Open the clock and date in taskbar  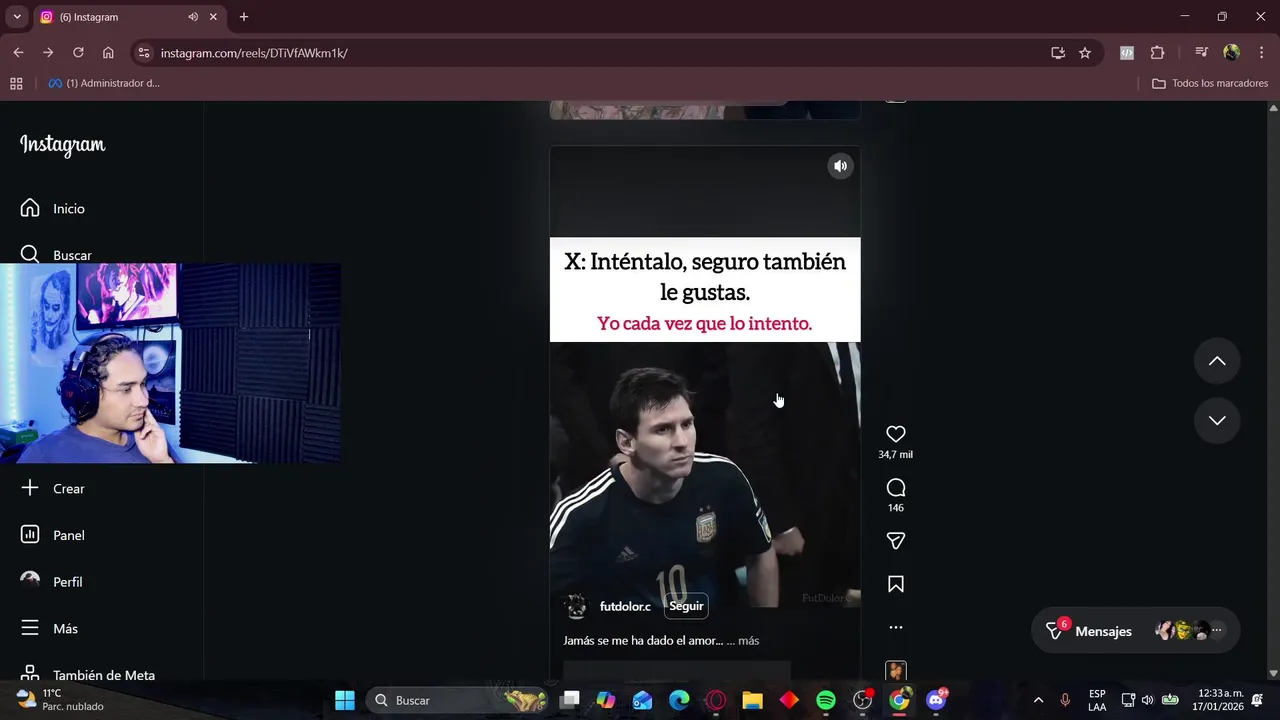[x=1220, y=700]
